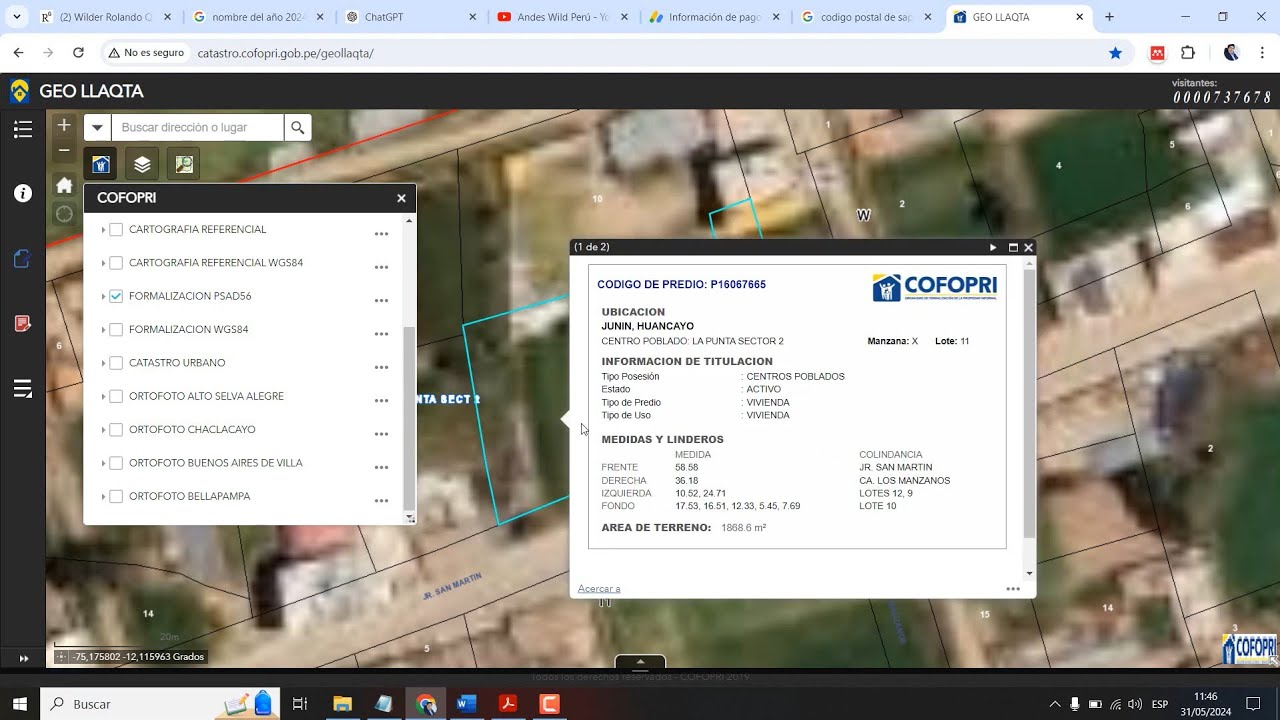Open browser extensions puzzle icon
This screenshot has width=1280, height=720.
point(1188,53)
